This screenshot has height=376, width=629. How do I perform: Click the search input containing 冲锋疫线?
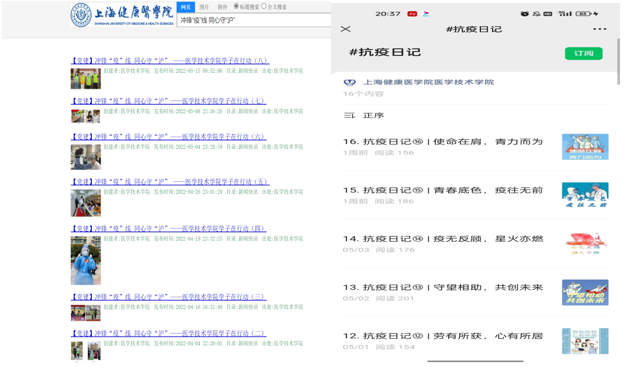[x=254, y=20]
